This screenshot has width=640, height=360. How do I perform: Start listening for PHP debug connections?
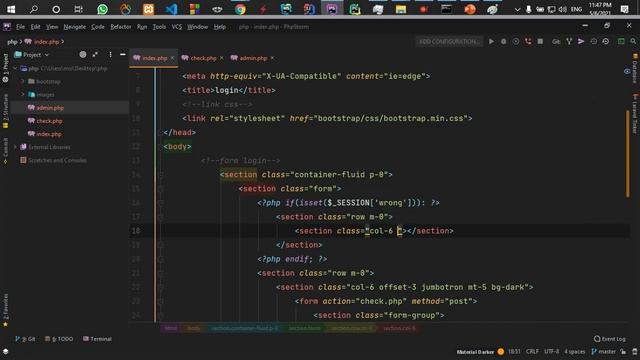click(528, 42)
